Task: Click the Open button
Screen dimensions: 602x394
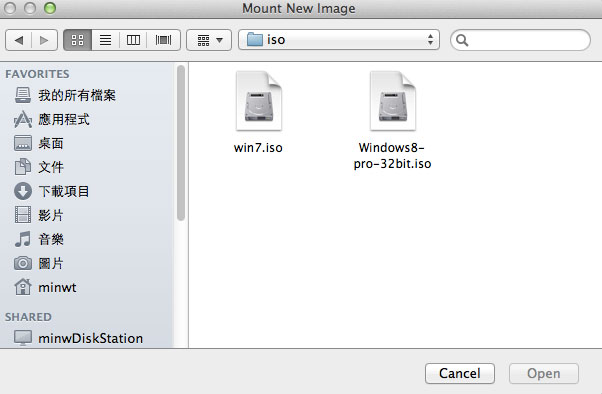Action: coord(544,373)
